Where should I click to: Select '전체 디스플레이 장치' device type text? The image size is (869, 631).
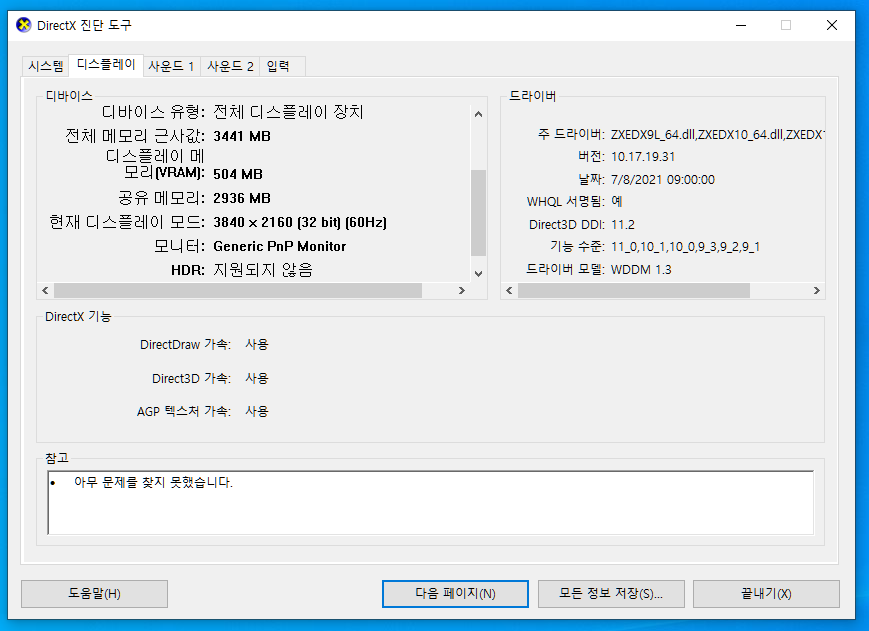pyautogui.click(x=288, y=112)
